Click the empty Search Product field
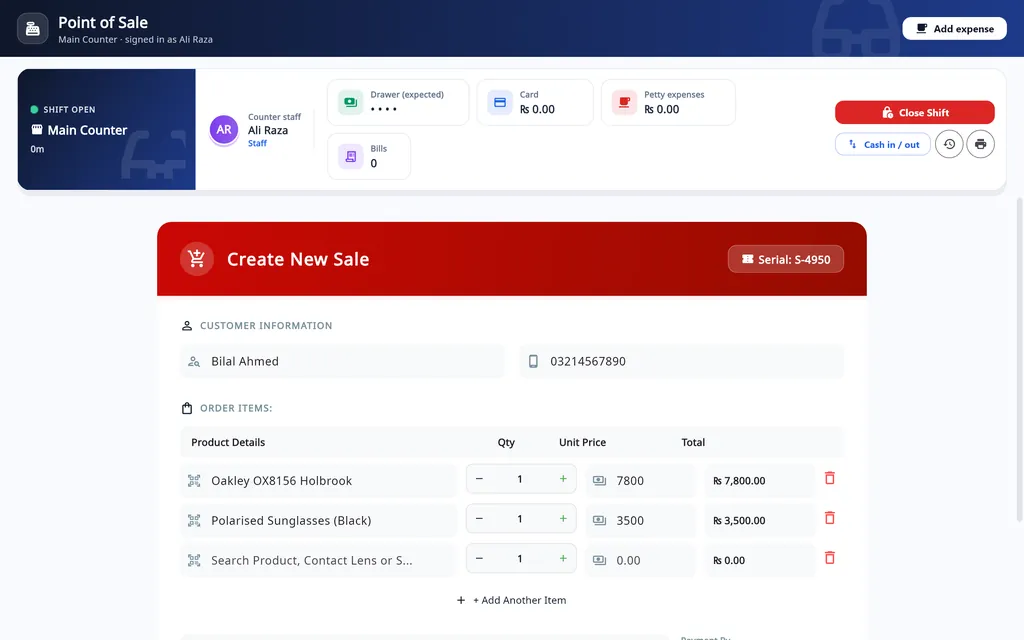This screenshot has width=1024, height=640. (x=319, y=560)
